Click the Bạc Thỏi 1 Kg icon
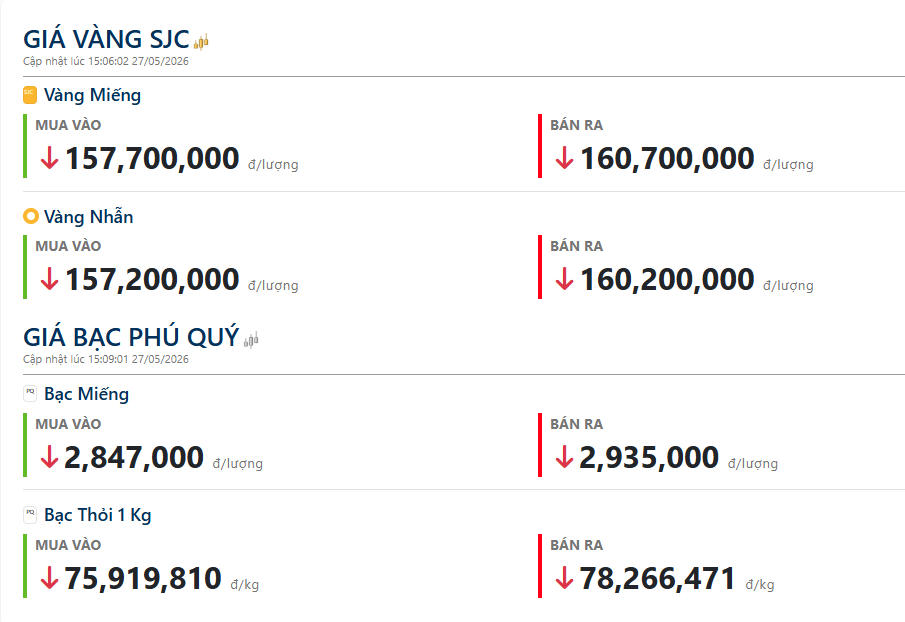 pyautogui.click(x=30, y=514)
